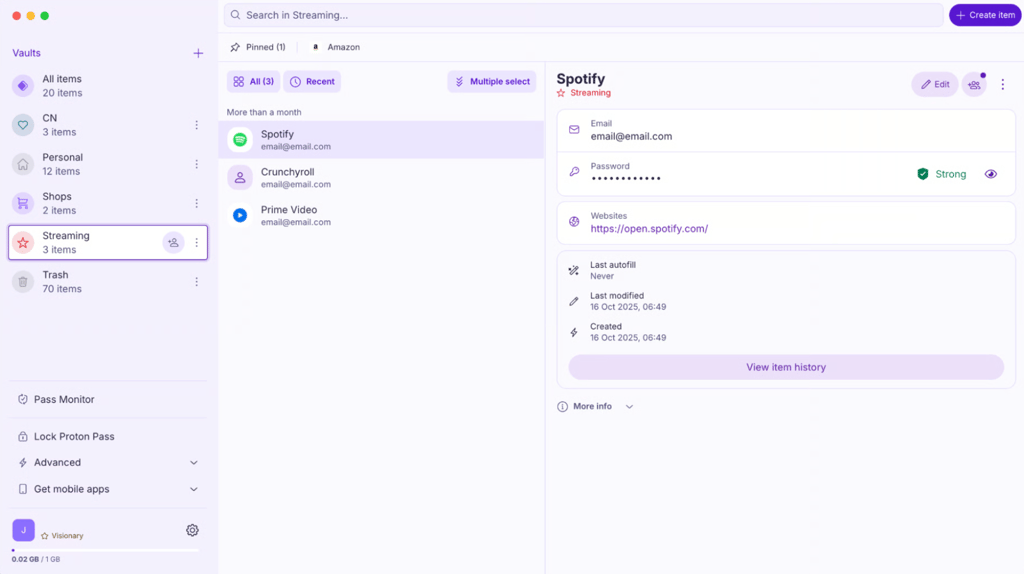Expand the Advanced section
The image size is (1024, 574).
pos(108,462)
